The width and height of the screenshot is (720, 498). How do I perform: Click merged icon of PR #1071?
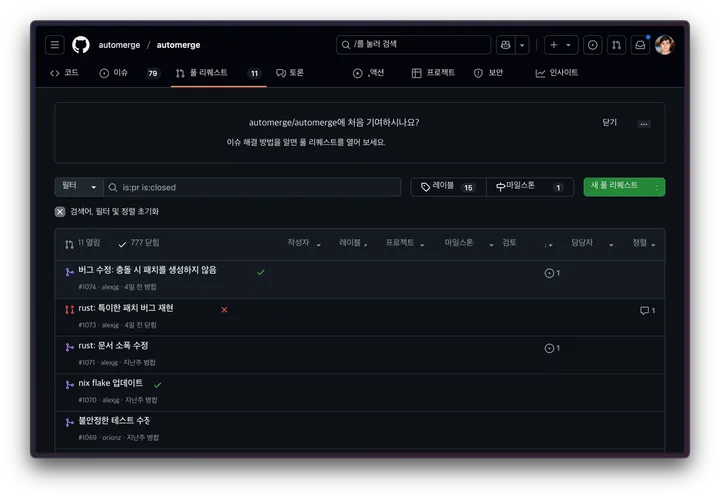tap(69, 347)
